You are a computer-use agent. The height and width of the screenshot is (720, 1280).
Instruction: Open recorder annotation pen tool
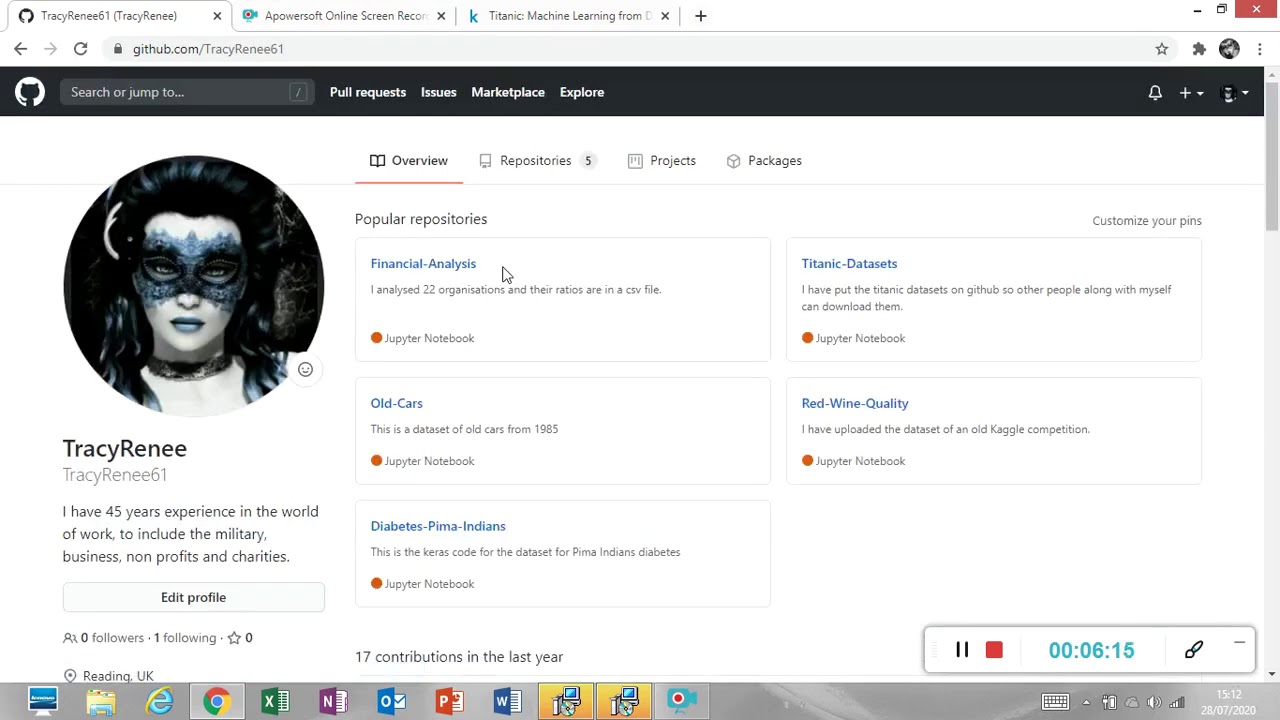point(1194,650)
